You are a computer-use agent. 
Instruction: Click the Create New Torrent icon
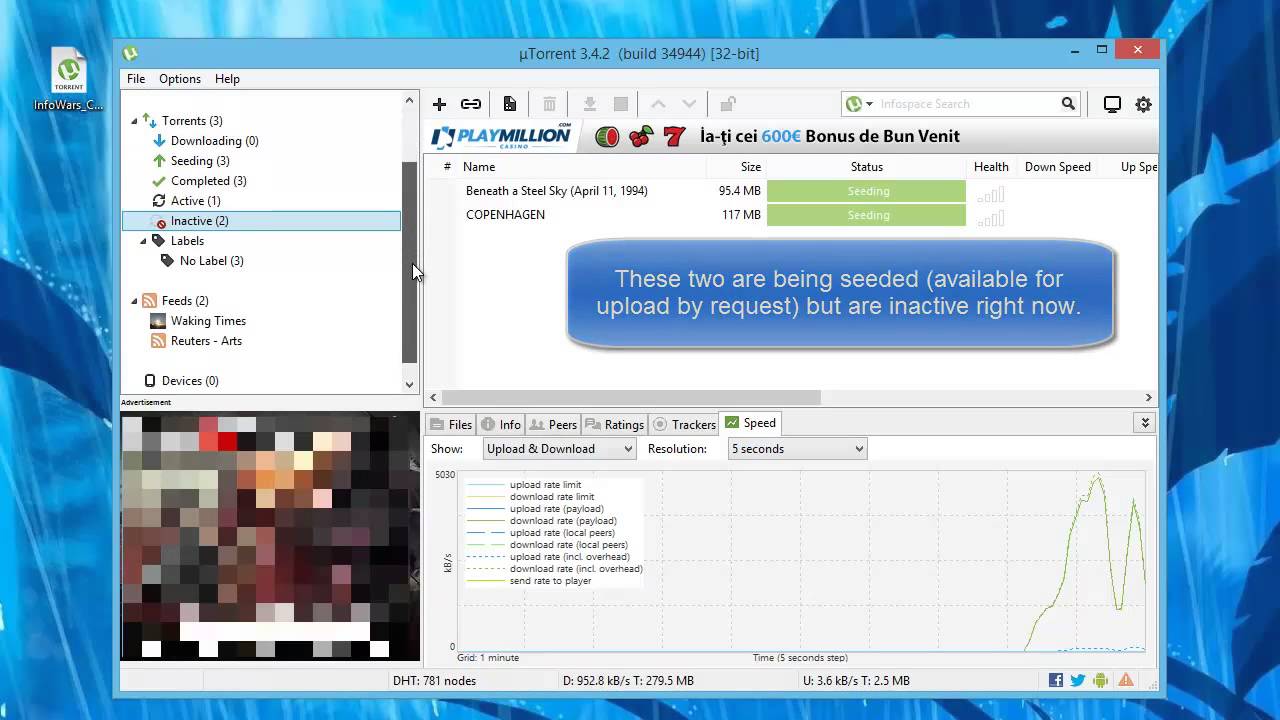[x=510, y=104]
